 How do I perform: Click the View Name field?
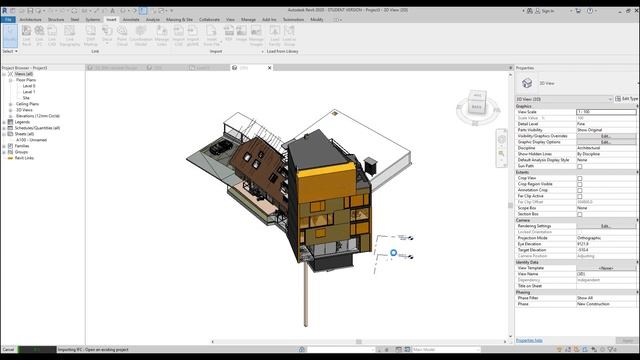tap(606, 274)
